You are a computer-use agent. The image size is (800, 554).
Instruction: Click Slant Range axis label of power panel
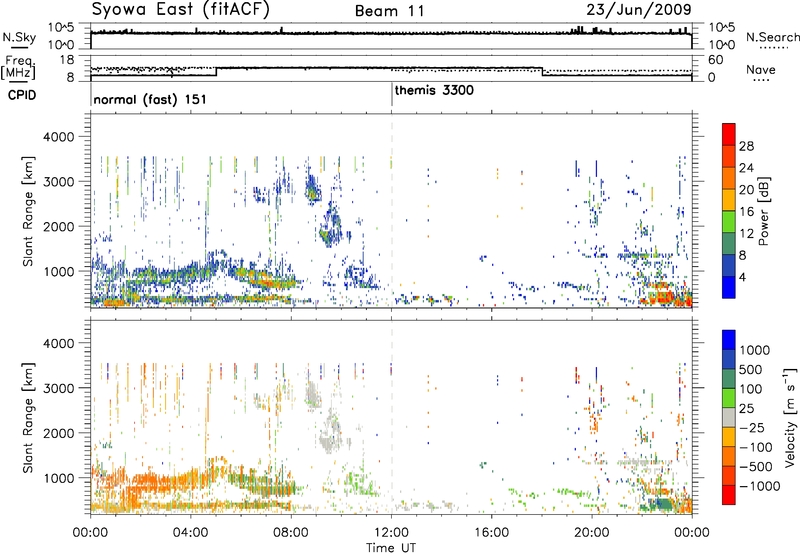(28, 211)
